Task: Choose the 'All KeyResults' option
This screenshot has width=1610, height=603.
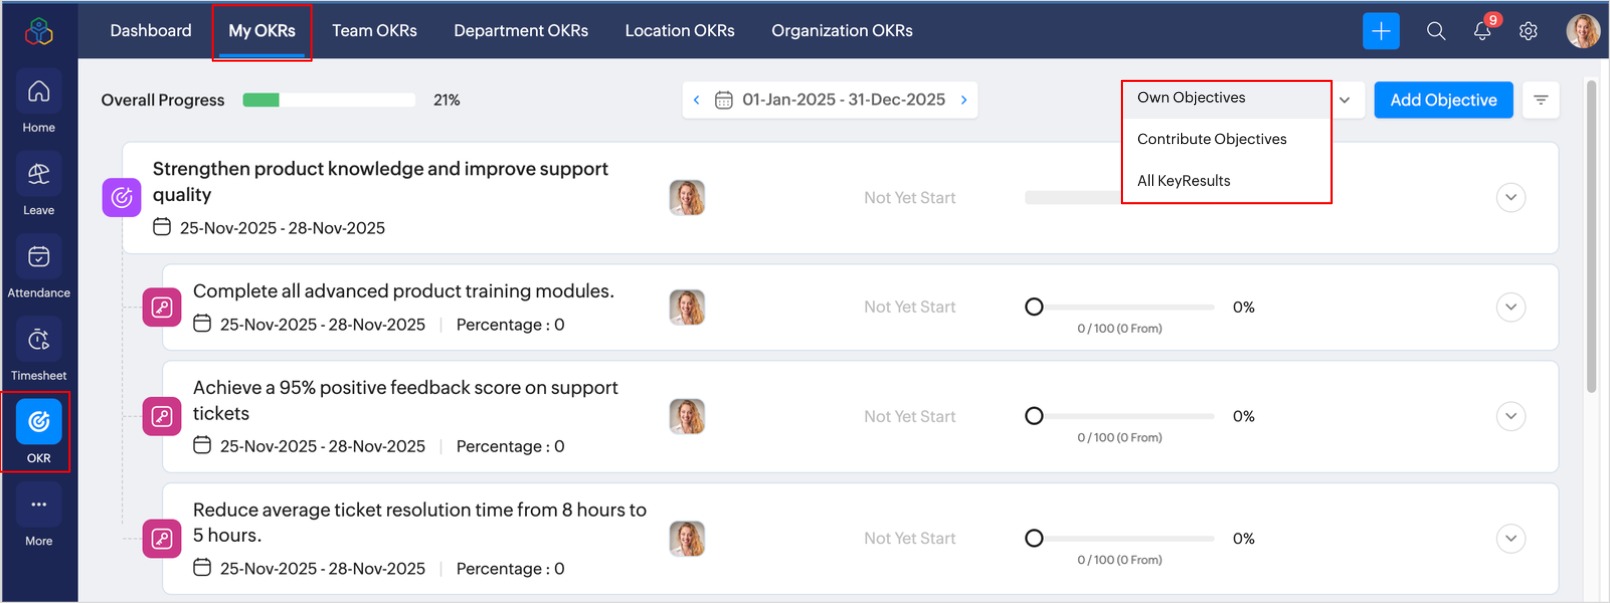Action: click(1183, 181)
